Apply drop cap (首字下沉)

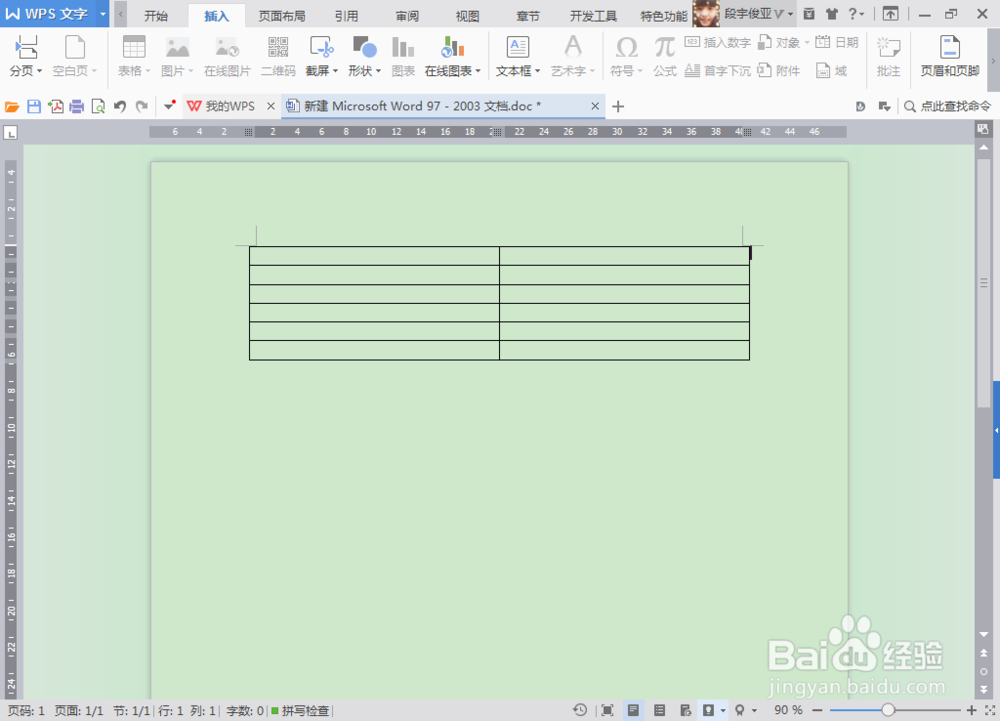[x=717, y=71]
